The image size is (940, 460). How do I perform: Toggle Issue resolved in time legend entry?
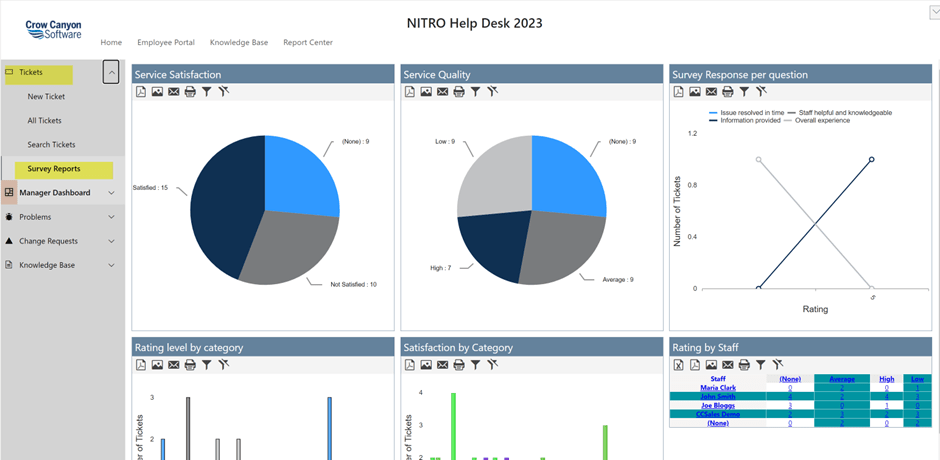click(746, 113)
